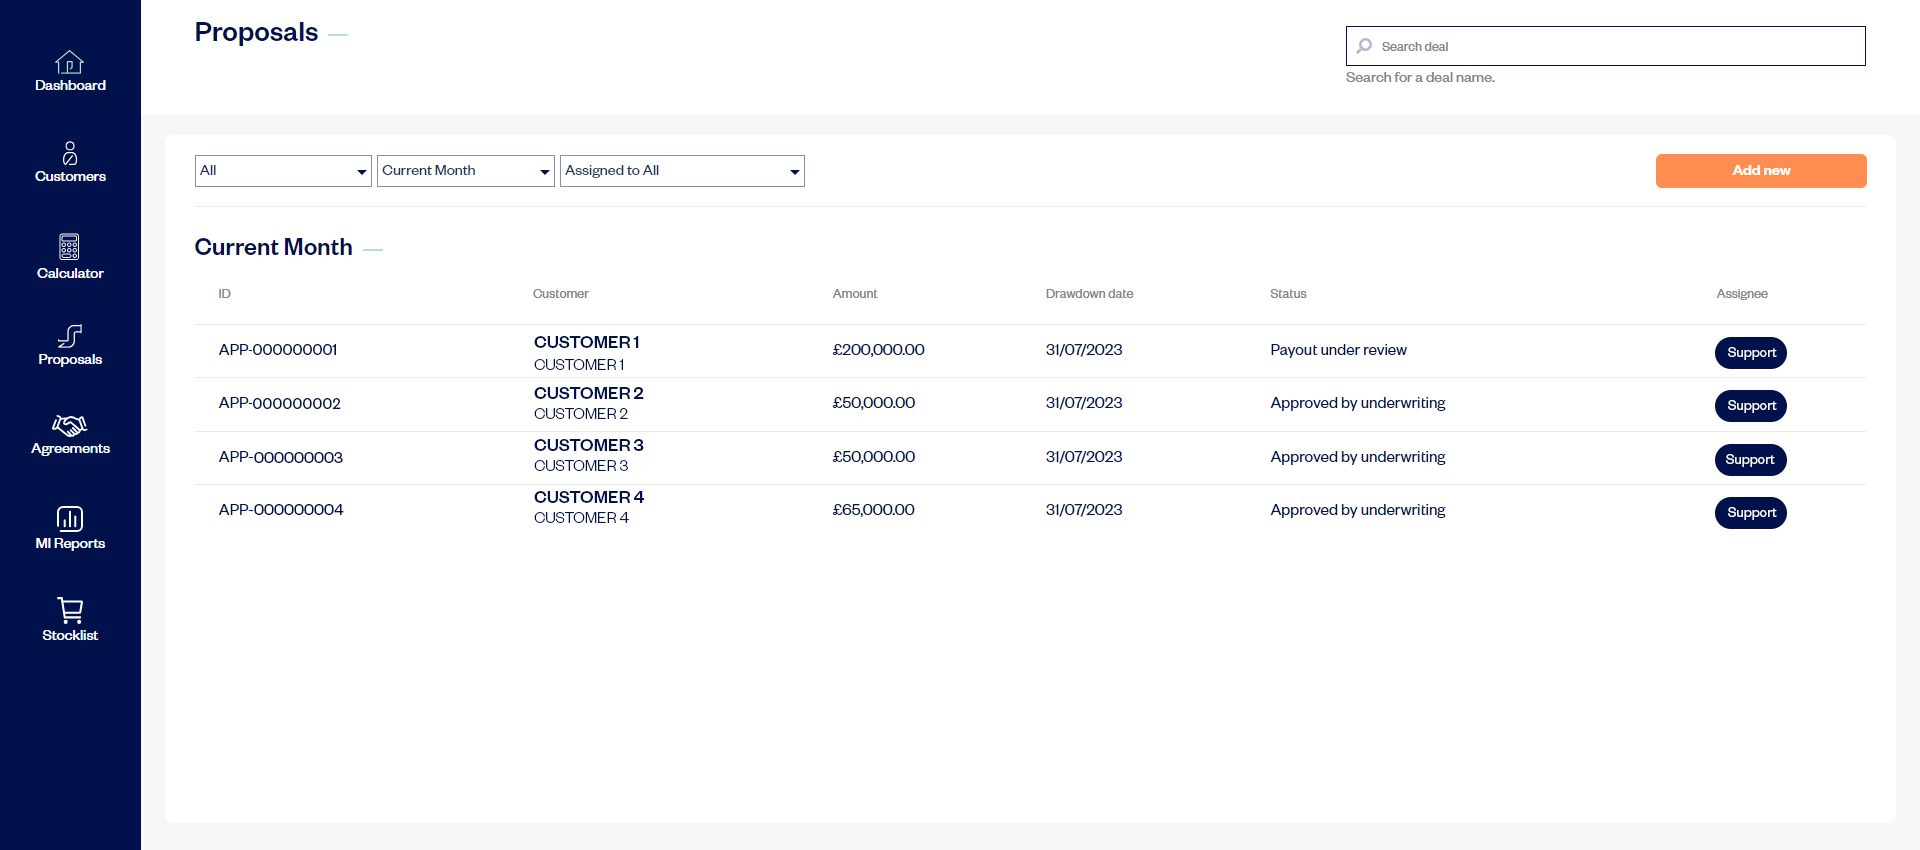Expand the 'All' status filter dropdown

tap(283, 171)
